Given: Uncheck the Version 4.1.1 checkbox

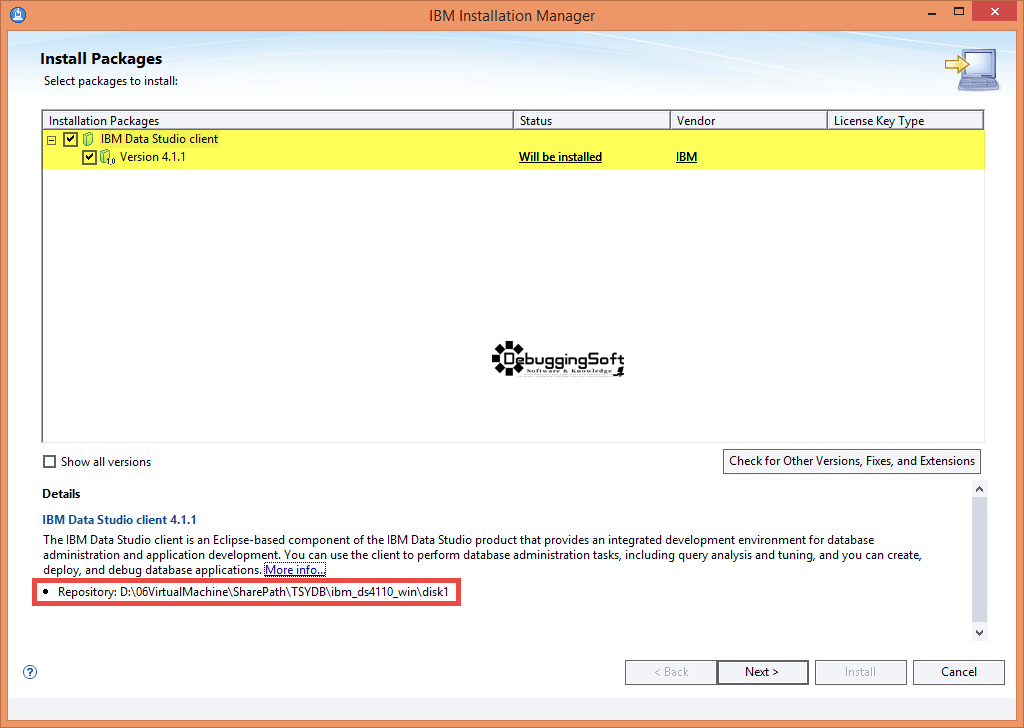Looking at the screenshot, I should (x=89, y=157).
